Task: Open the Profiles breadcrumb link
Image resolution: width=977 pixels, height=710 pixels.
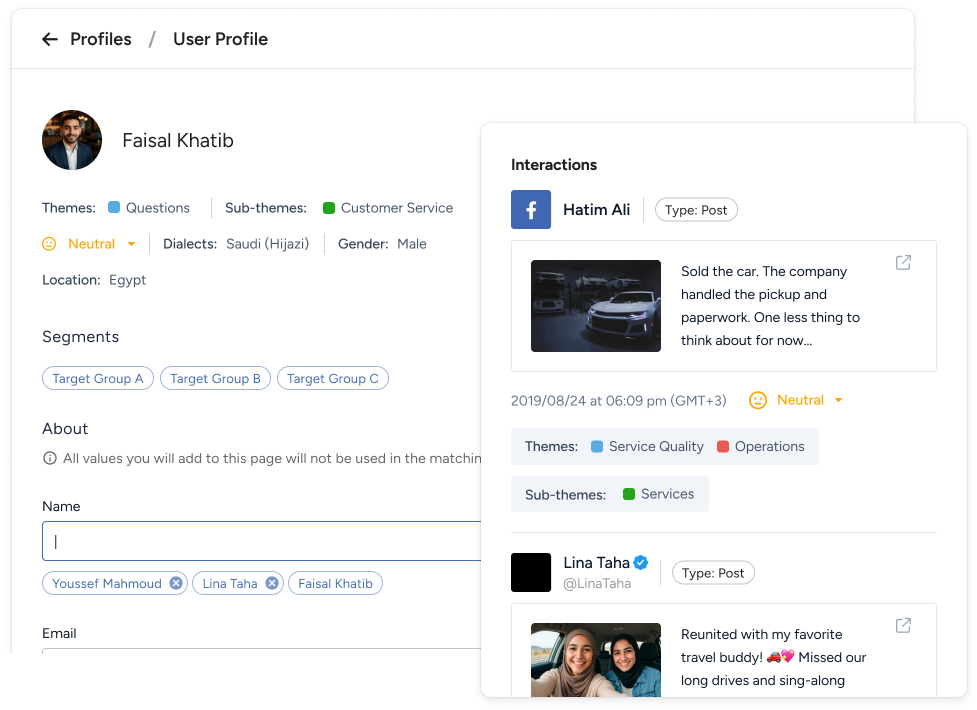Action: click(101, 39)
